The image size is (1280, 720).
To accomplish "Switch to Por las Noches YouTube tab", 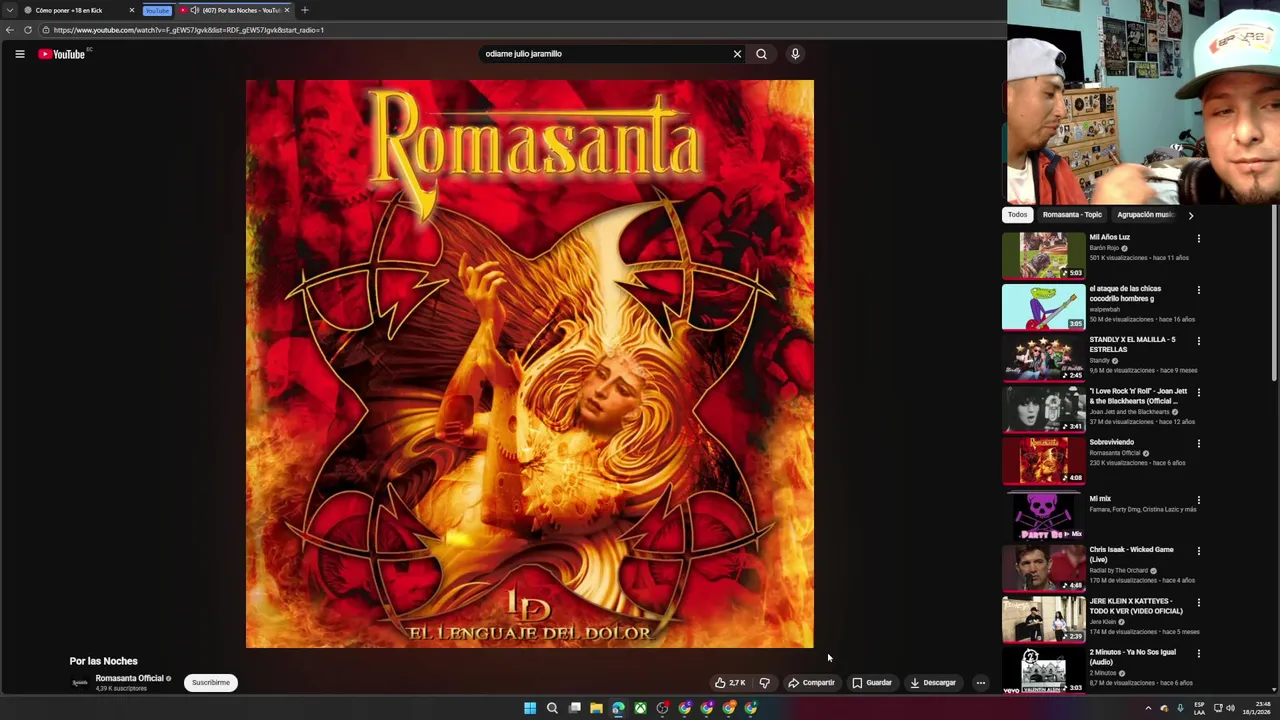I will click(x=235, y=10).
